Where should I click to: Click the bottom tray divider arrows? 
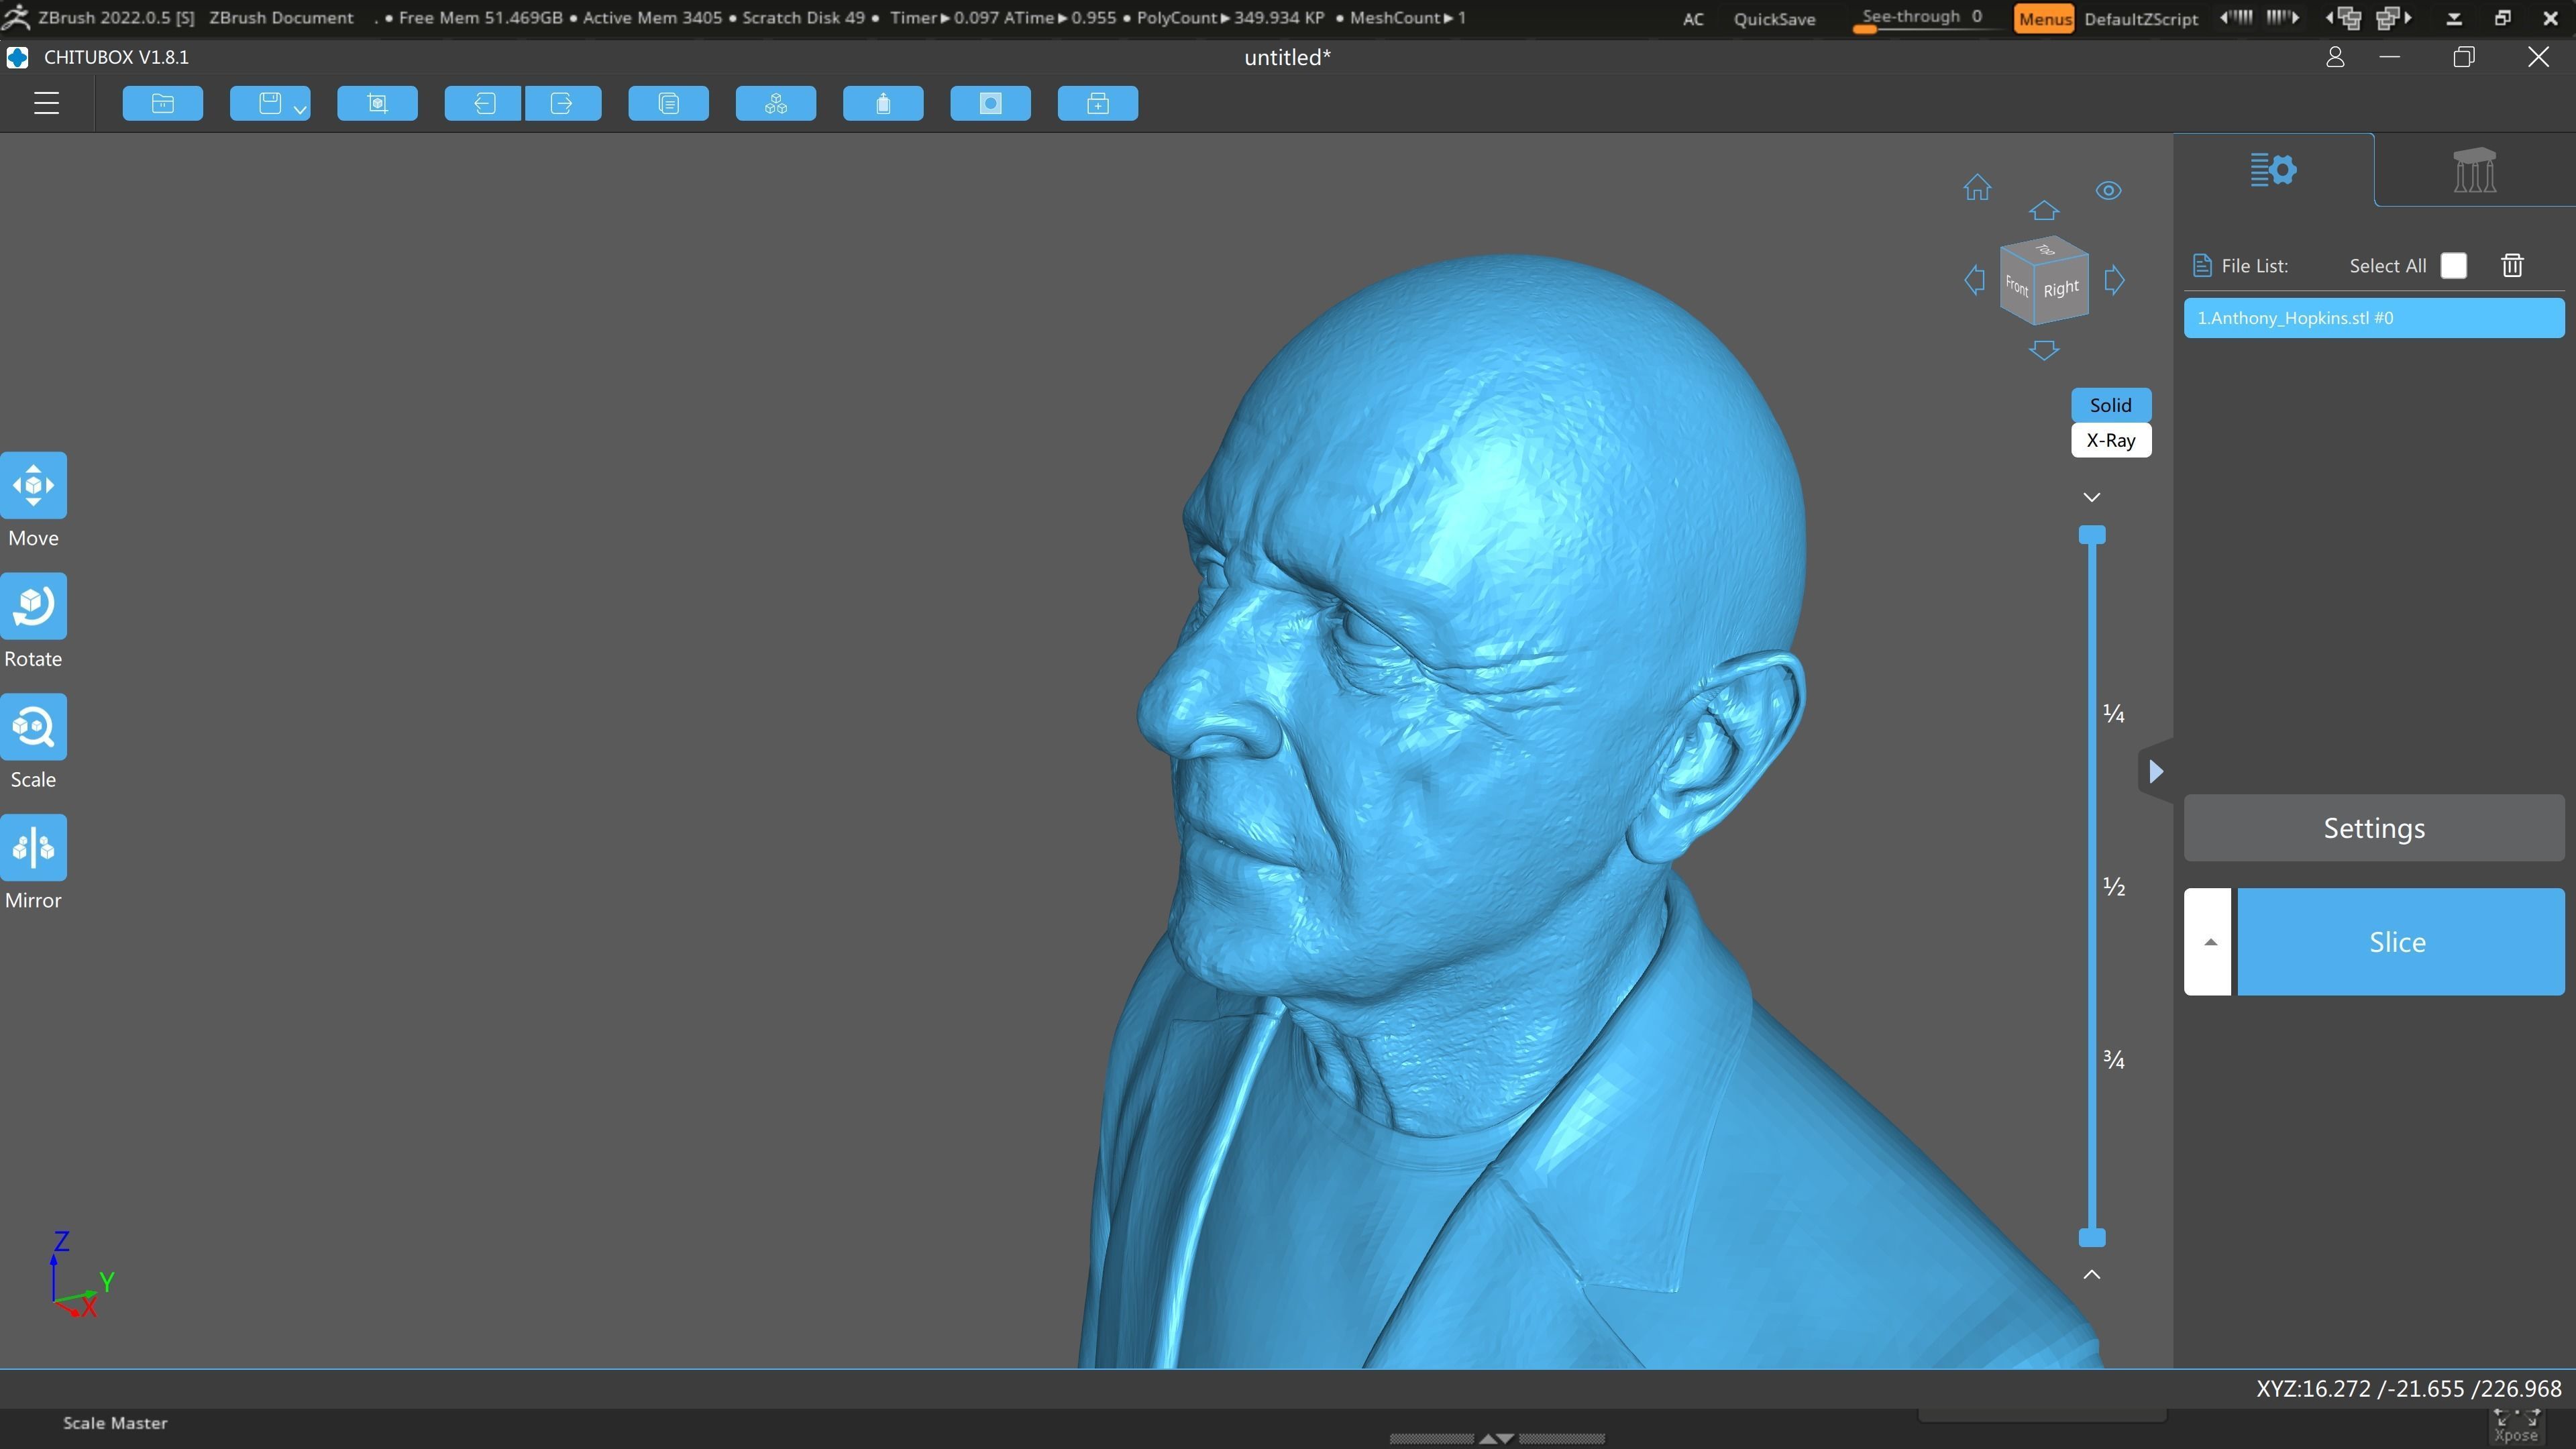coord(1497,1438)
